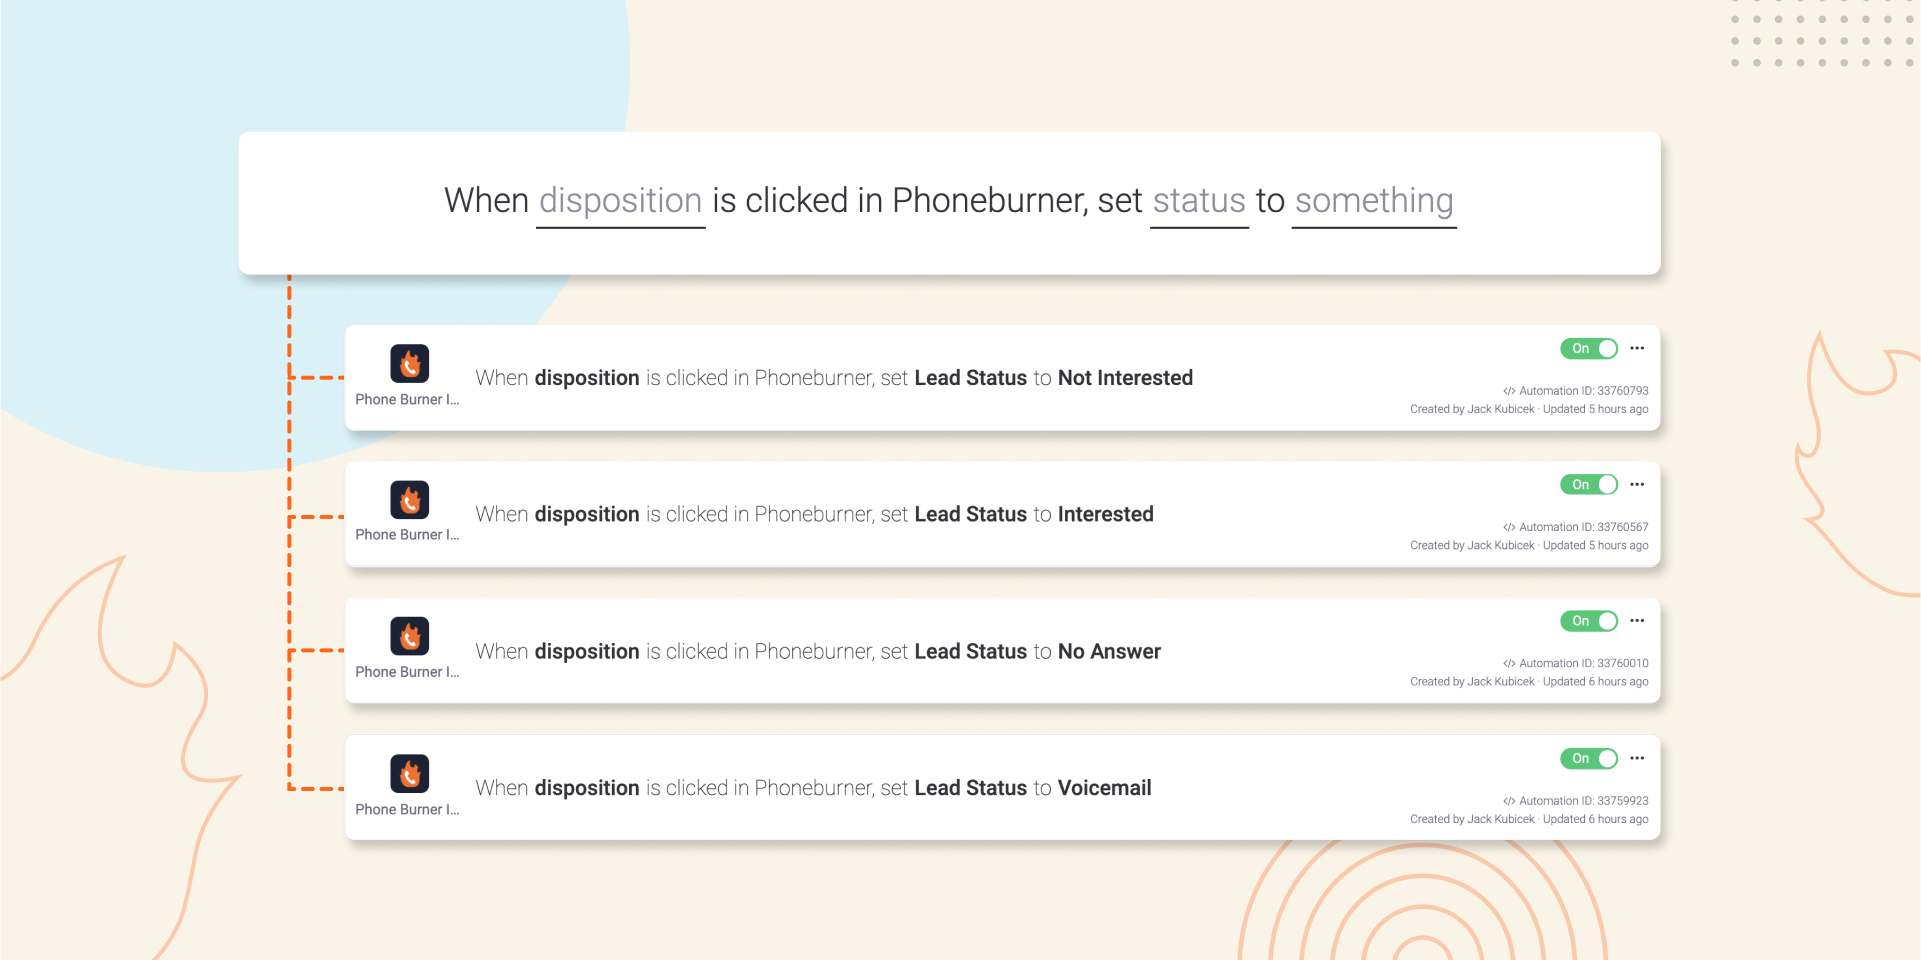Open the Lead Status to Interested automation
Viewport: 1921px width, 960px height.
814,514
